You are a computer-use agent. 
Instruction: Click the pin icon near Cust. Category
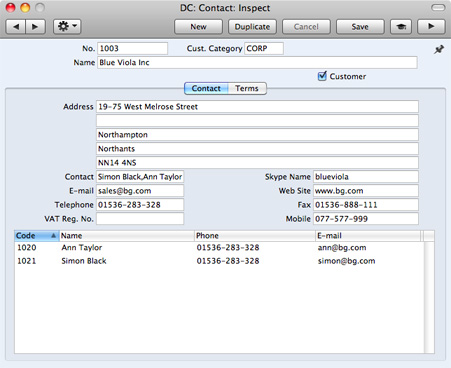click(x=439, y=49)
